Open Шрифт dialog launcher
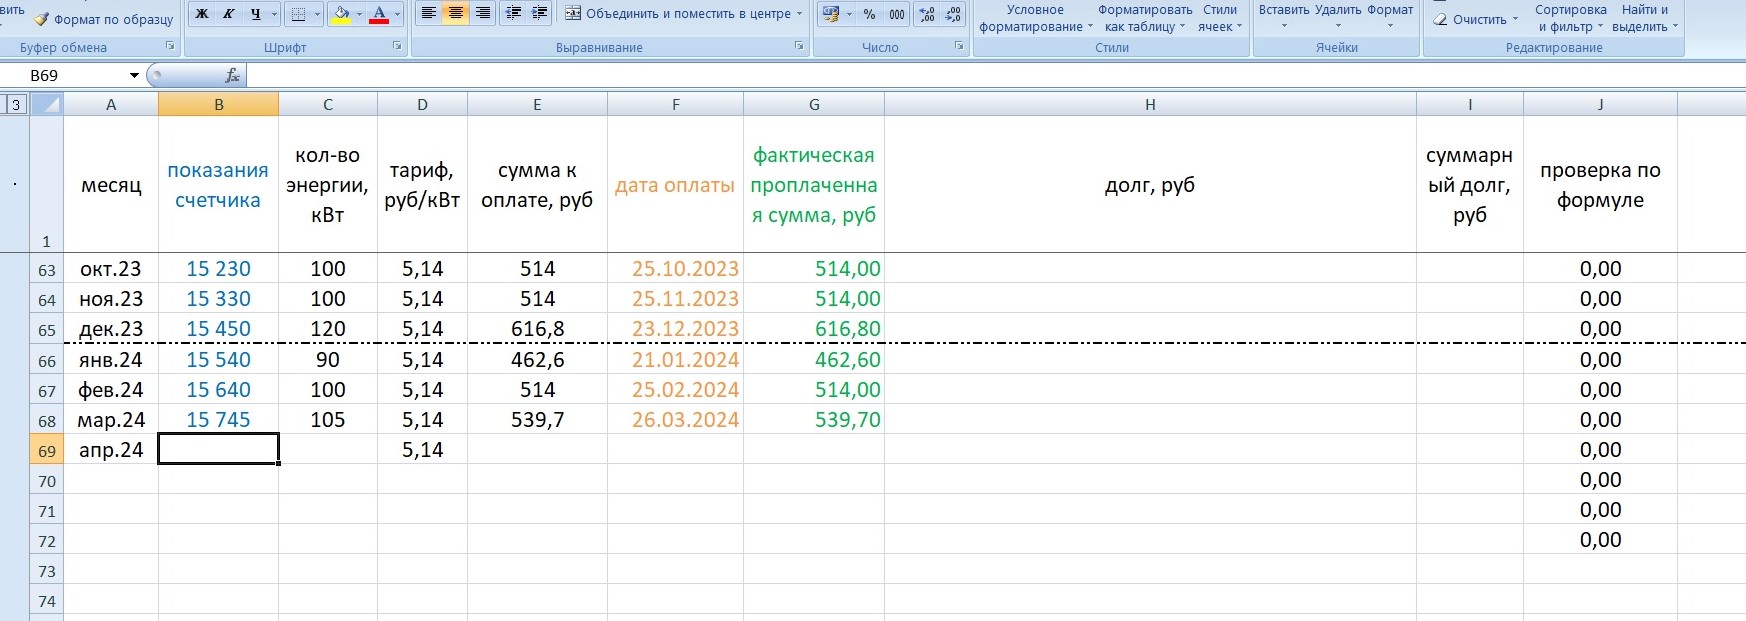This screenshot has width=1746, height=621. coord(397,46)
